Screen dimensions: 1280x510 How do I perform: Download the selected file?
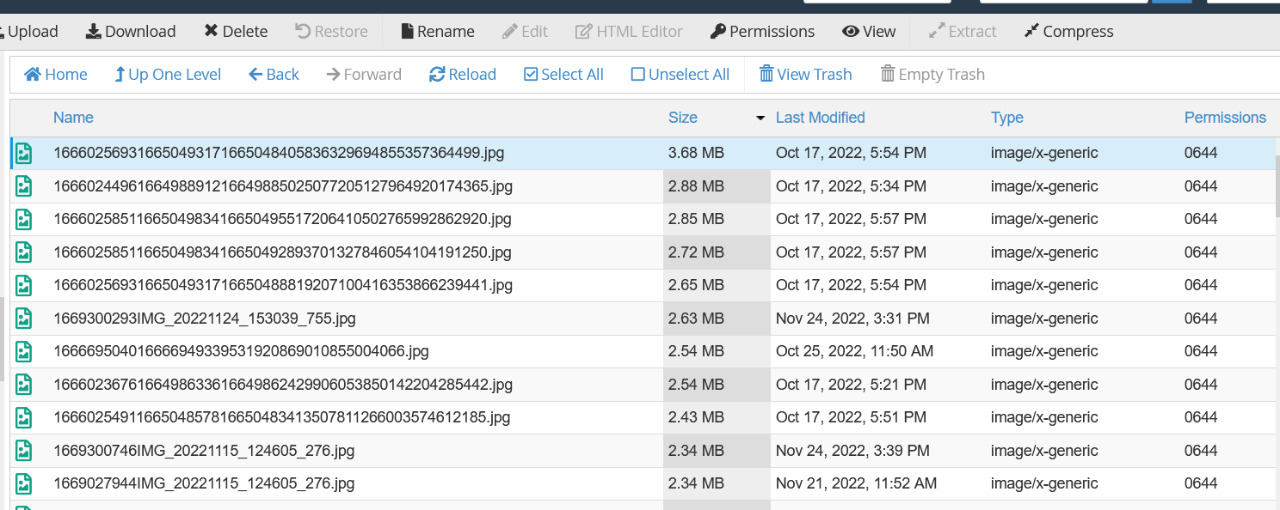pos(130,31)
